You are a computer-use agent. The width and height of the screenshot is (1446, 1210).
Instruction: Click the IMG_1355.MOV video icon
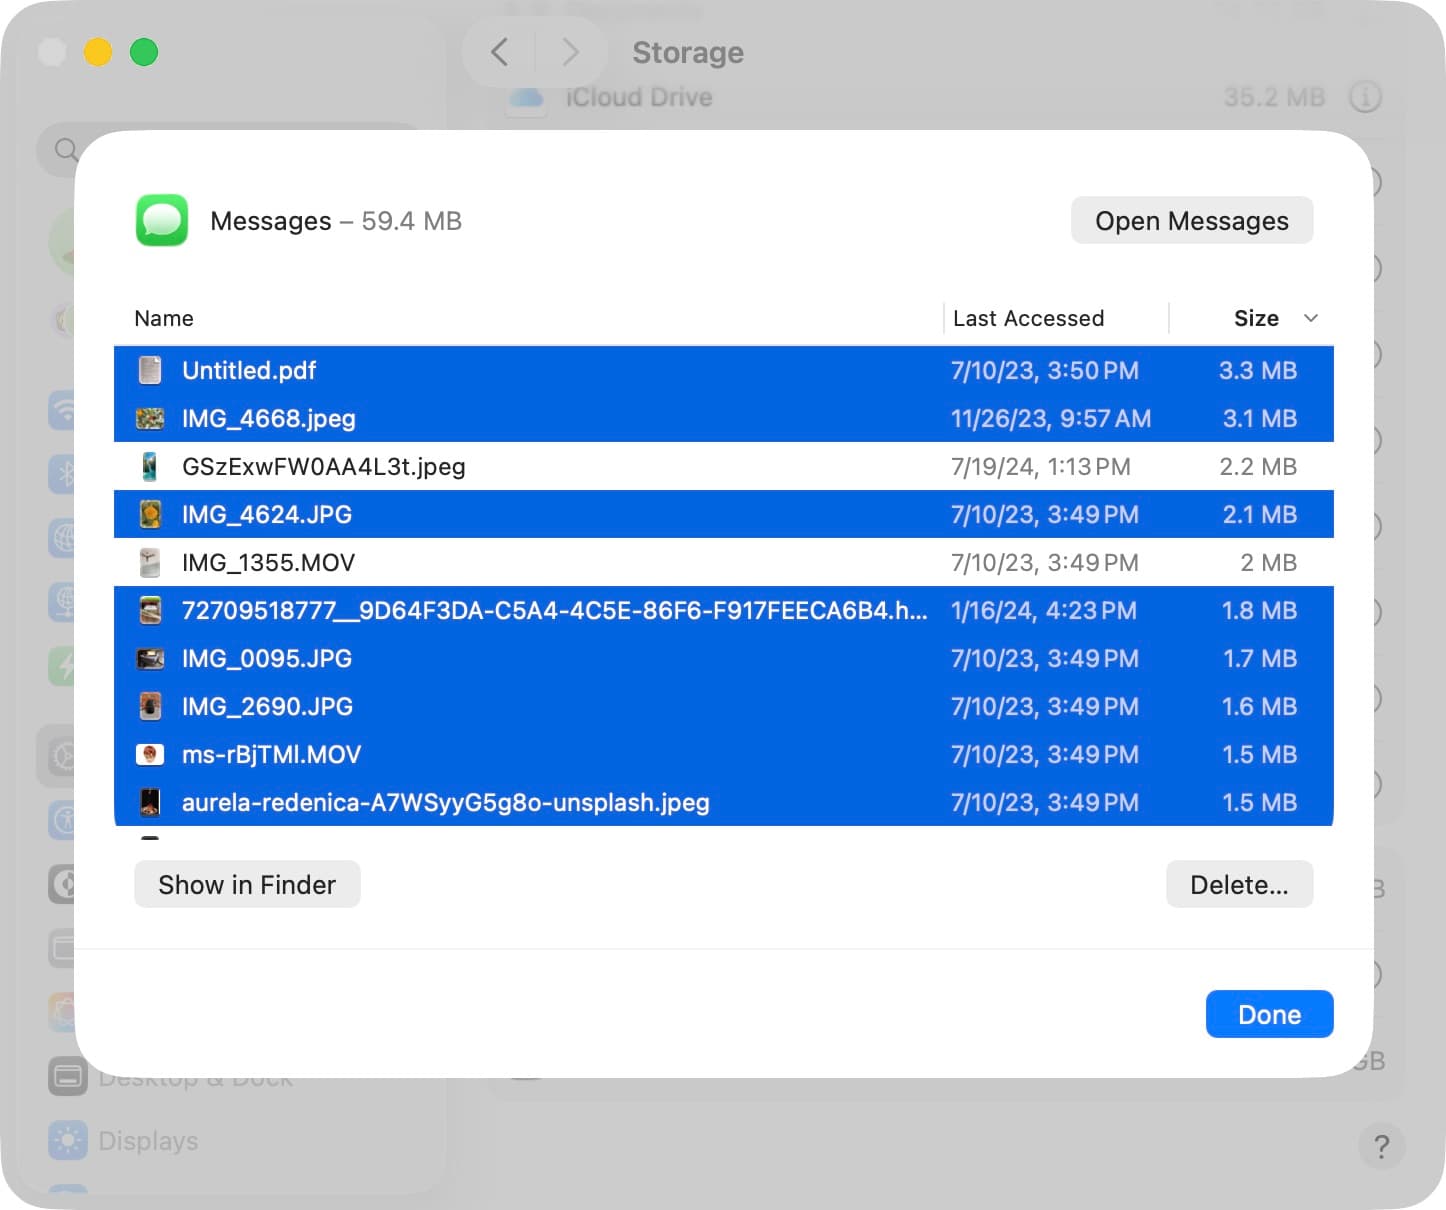(x=150, y=563)
